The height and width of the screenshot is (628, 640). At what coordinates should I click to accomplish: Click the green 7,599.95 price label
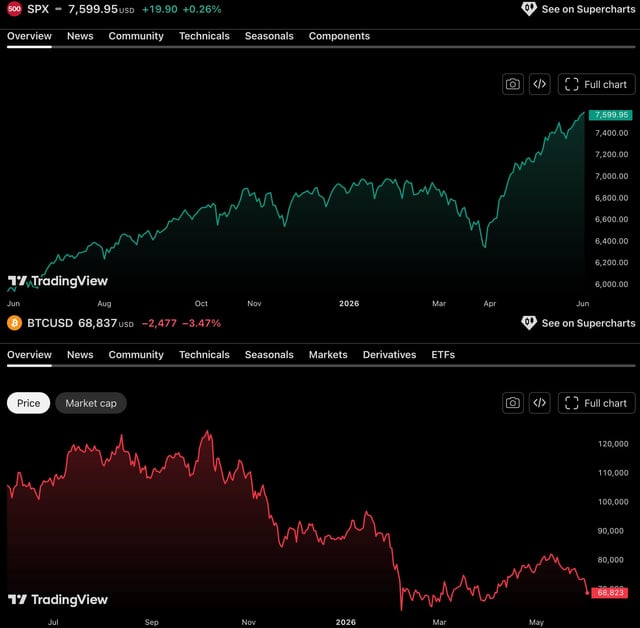[611, 115]
